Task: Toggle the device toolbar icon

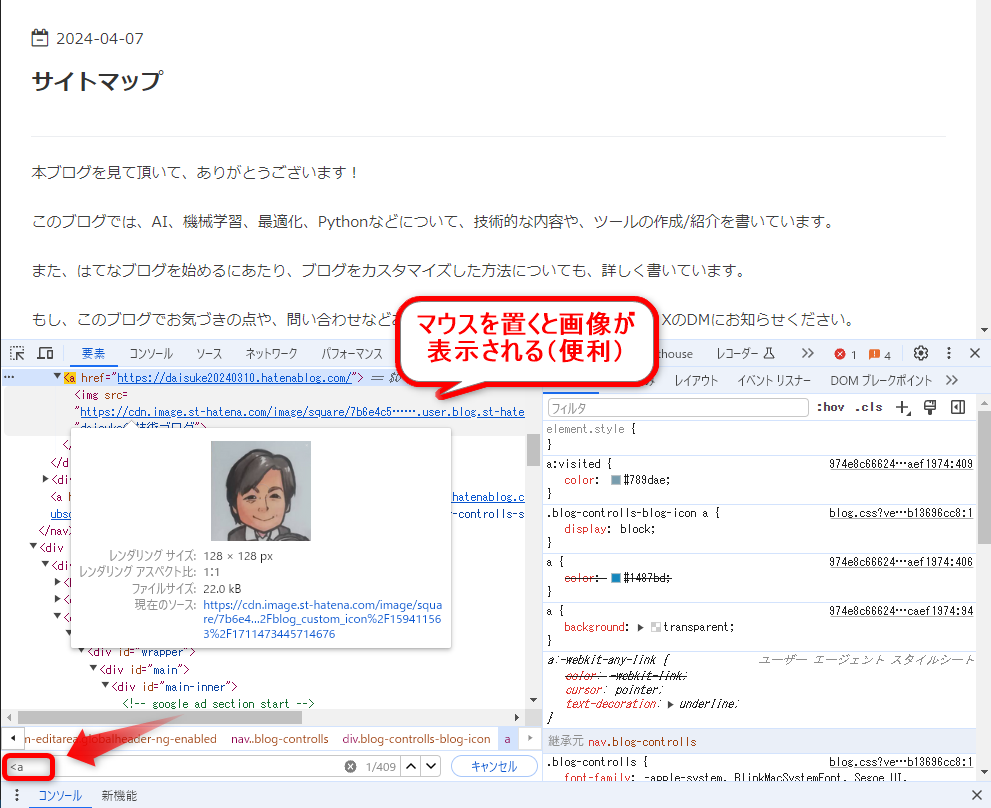Action: 46,353
